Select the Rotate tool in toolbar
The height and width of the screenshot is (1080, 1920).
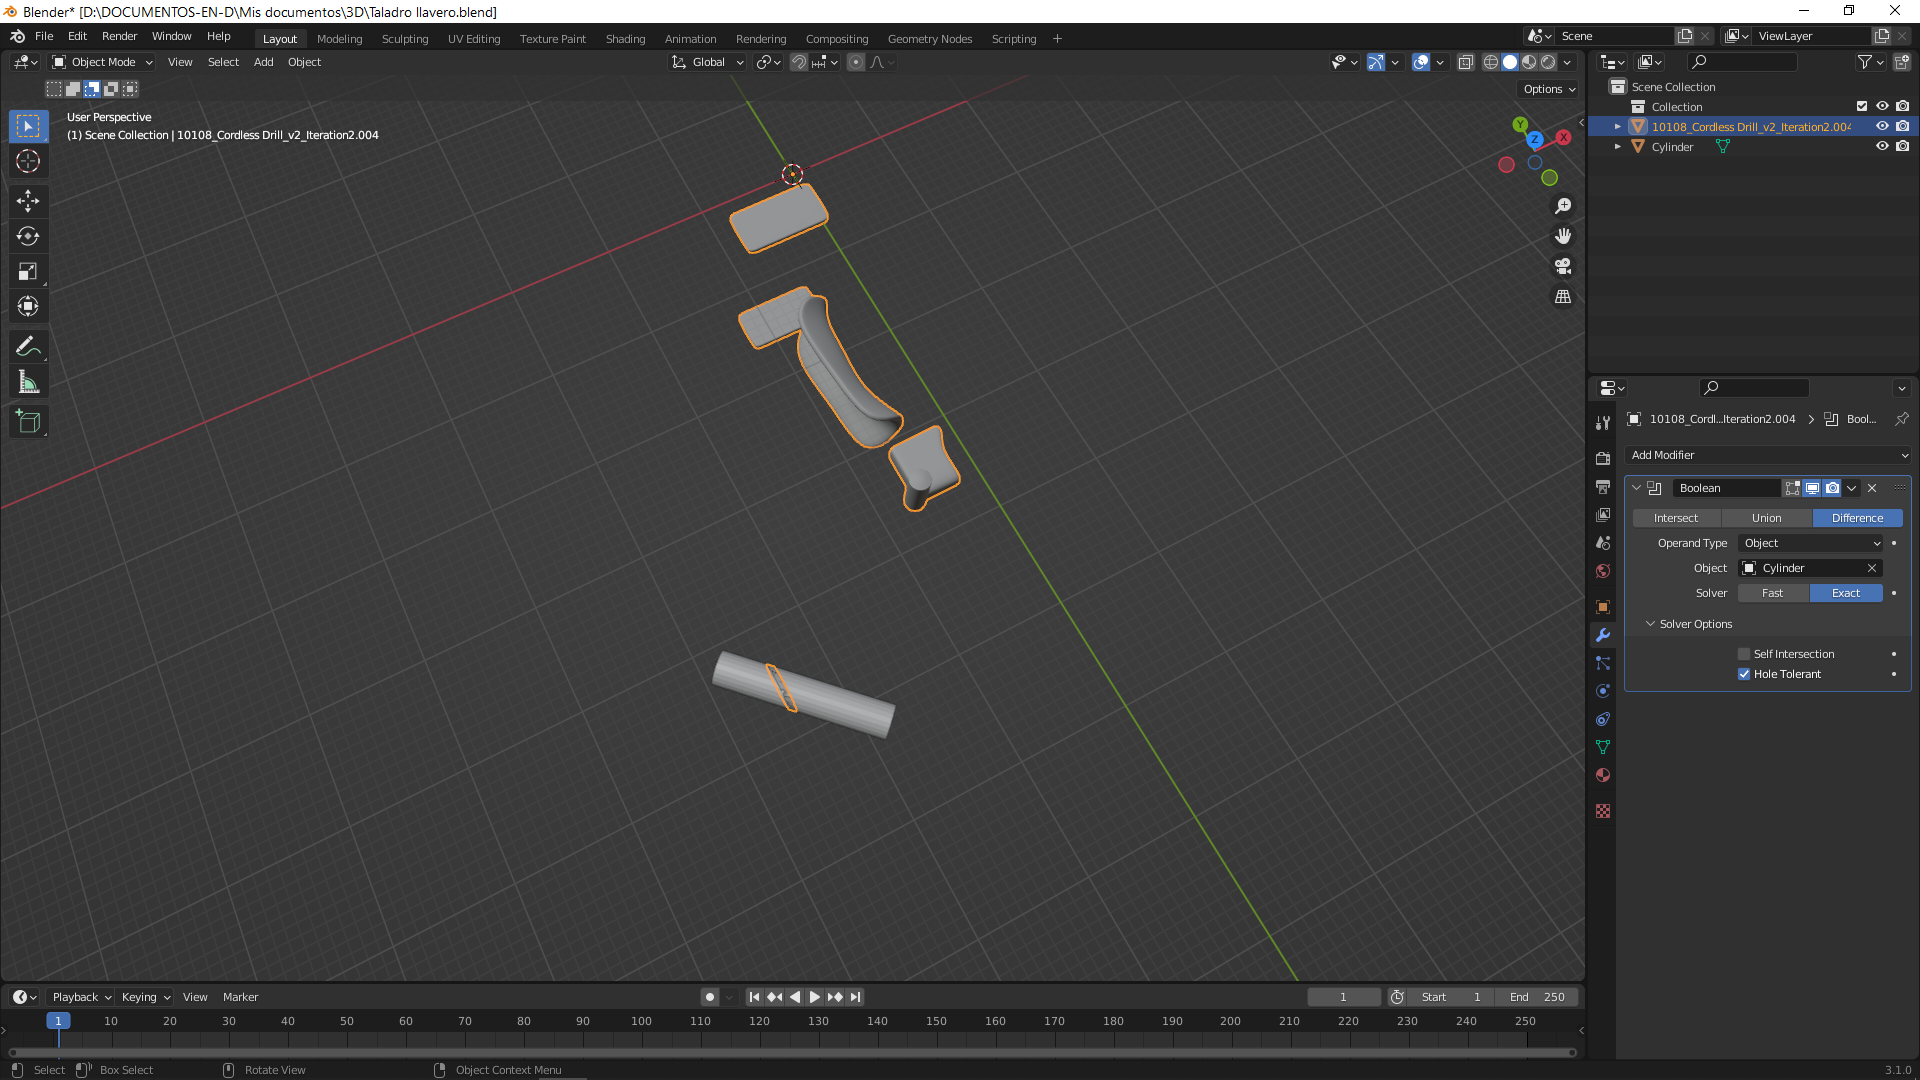(28, 236)
